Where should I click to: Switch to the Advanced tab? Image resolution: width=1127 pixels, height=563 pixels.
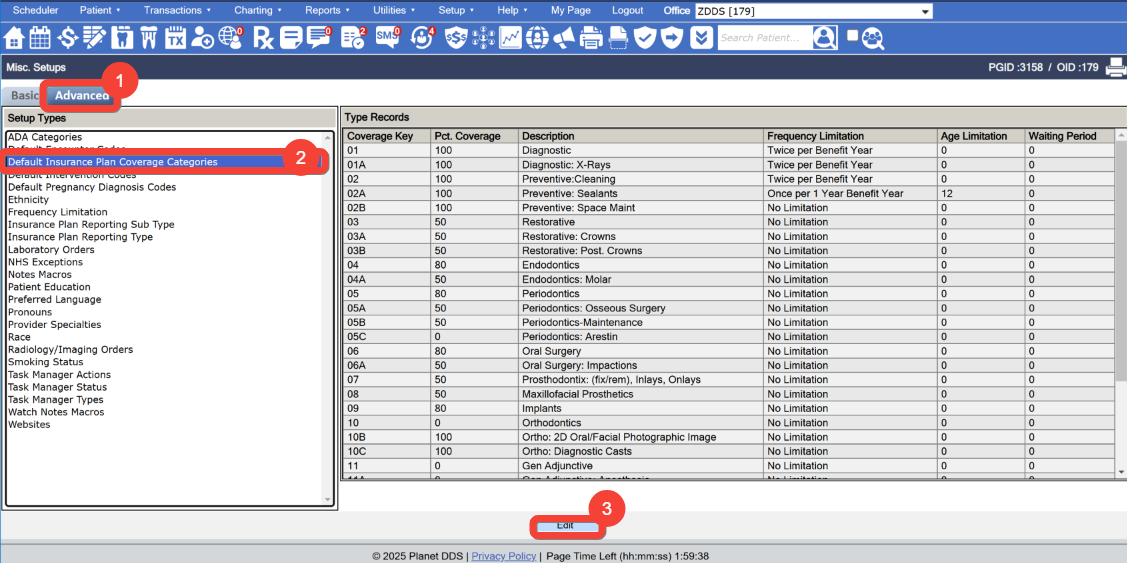pyautogui.click(x=83, y=96)
